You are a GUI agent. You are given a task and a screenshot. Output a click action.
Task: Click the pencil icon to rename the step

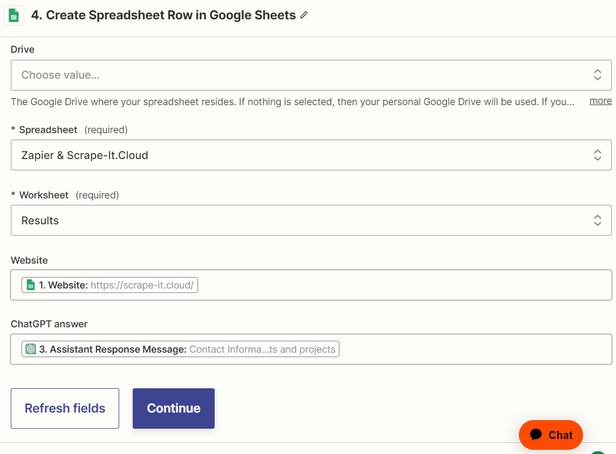coord(304,15)
